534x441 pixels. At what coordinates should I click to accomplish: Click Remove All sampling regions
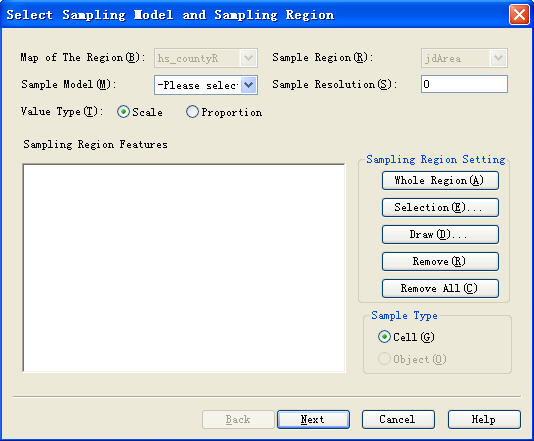coord(440,288)
